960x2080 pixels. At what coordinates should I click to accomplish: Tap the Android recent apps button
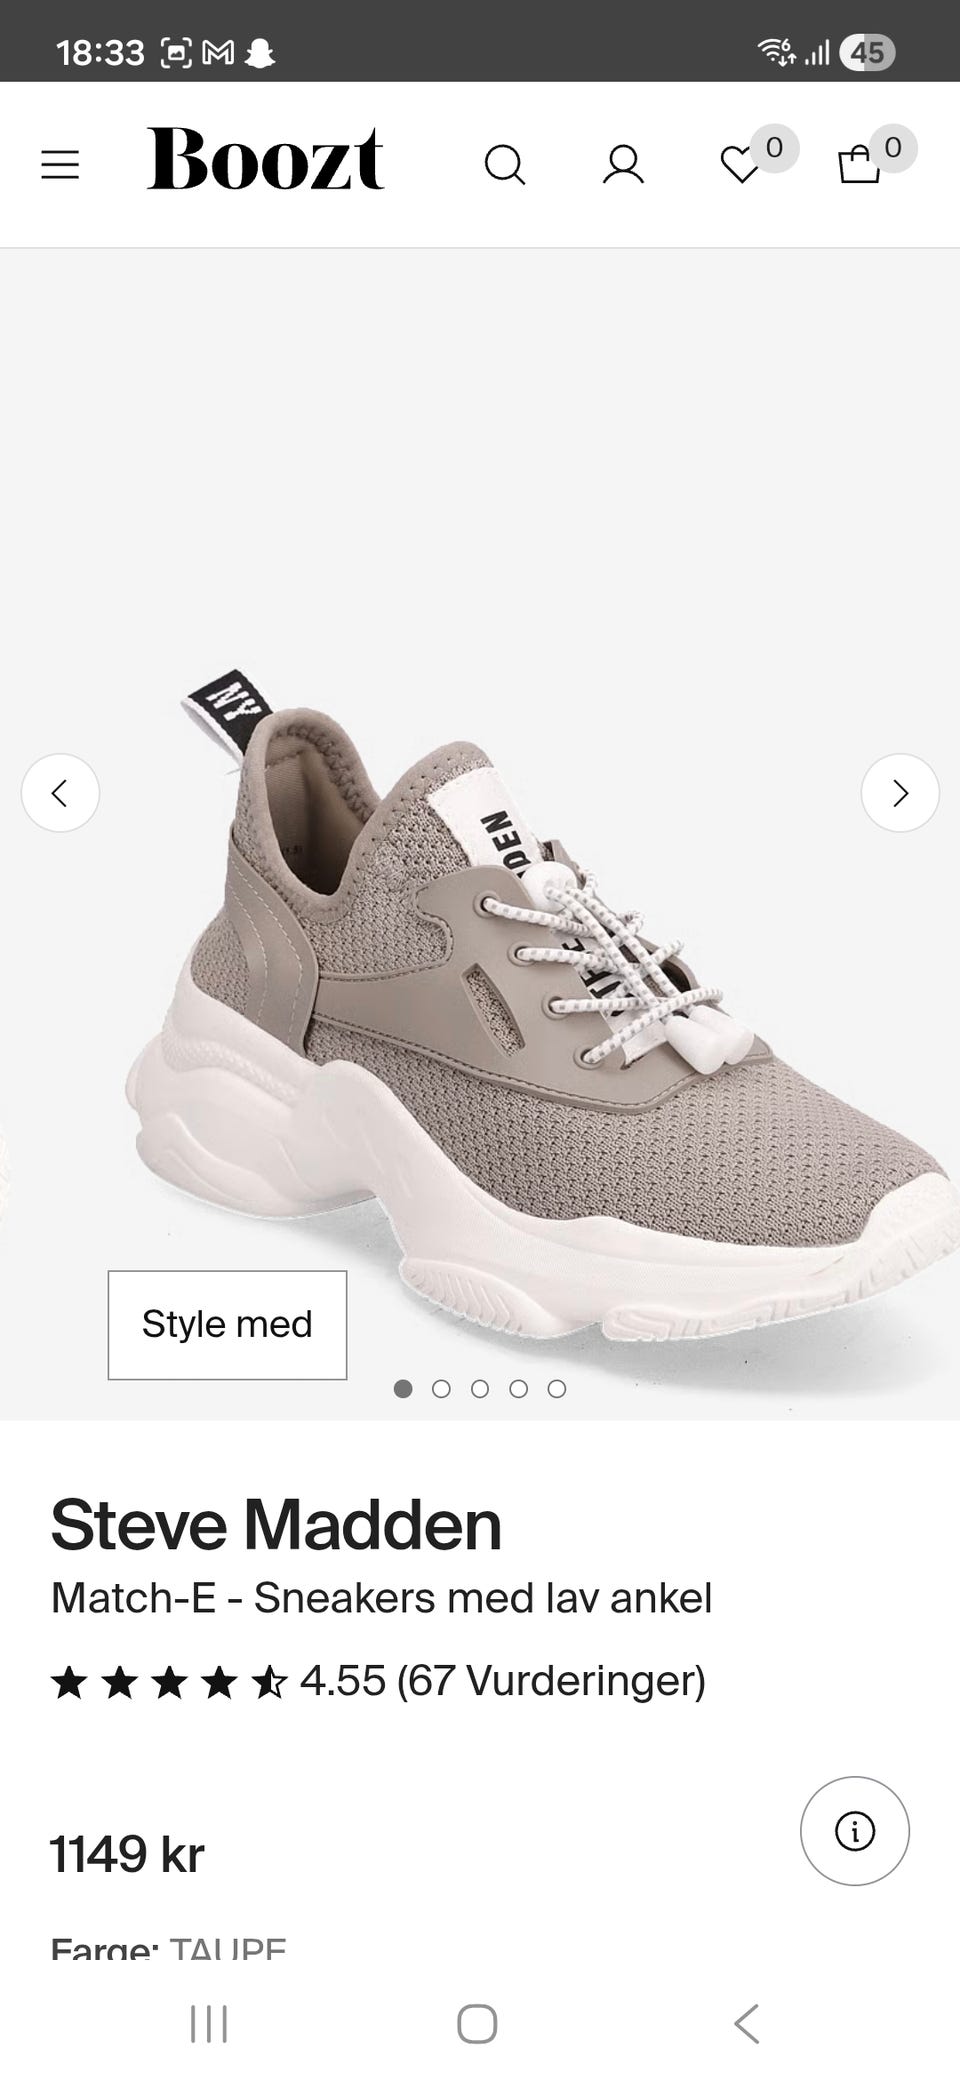209,2023
